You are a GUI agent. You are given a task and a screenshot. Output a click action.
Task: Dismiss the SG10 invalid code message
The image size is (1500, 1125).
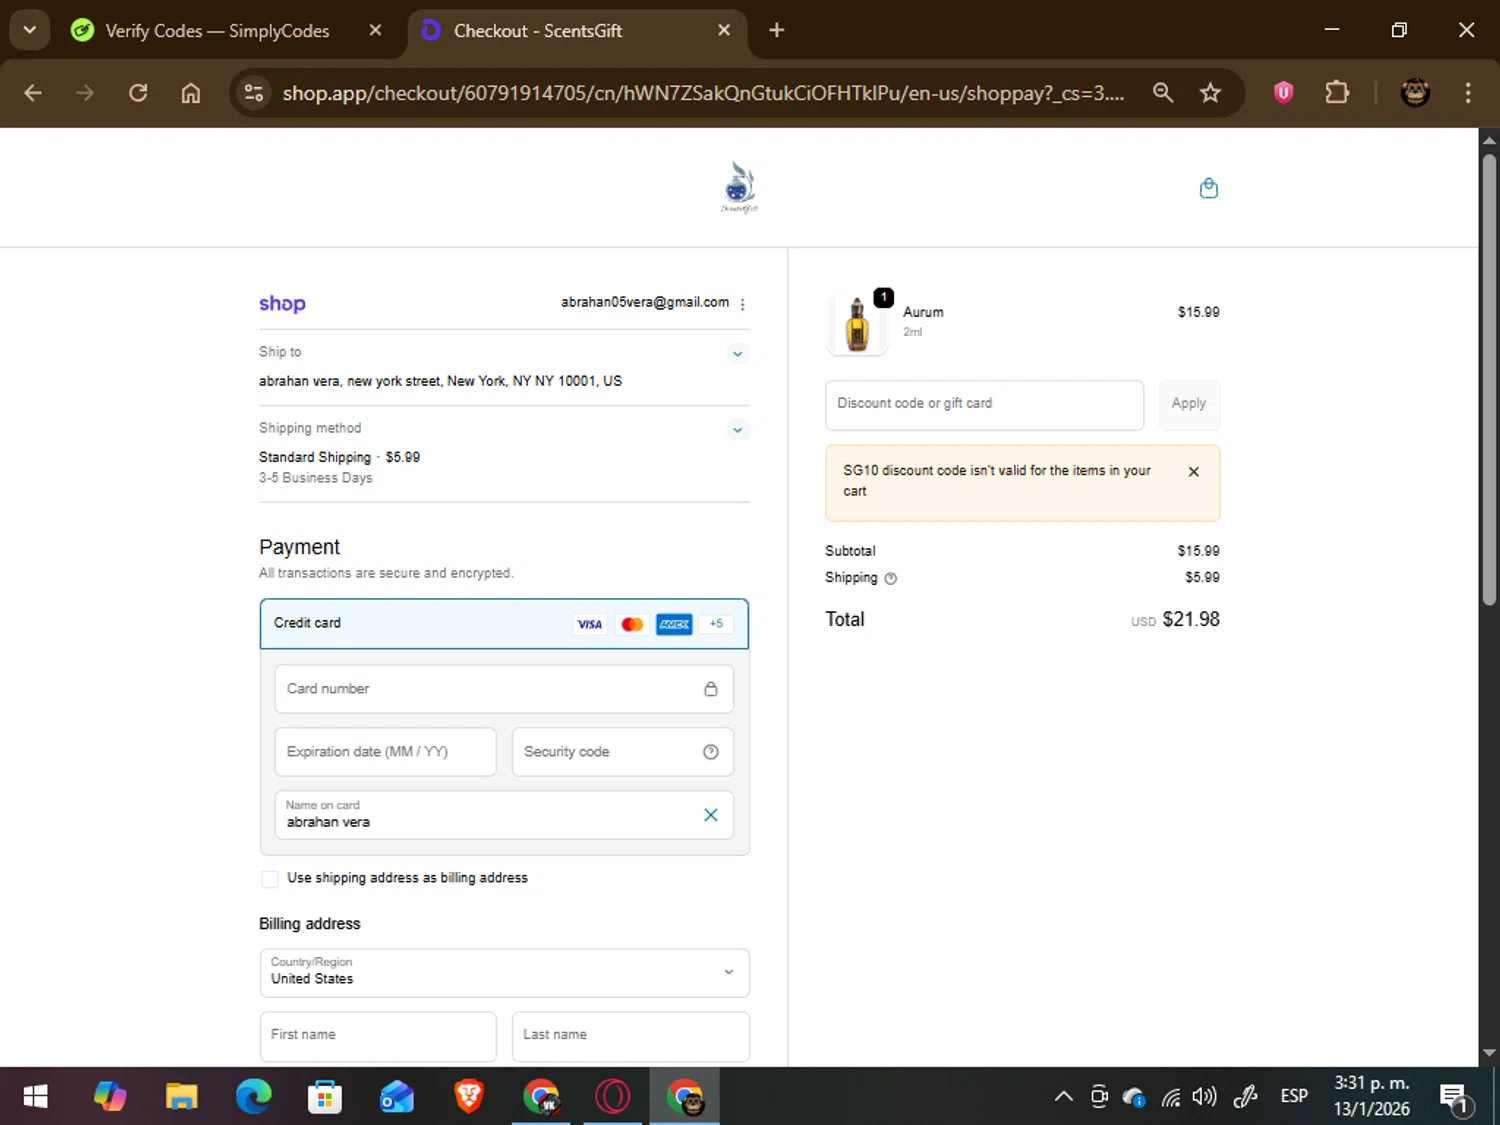(x=1193, y=472)
